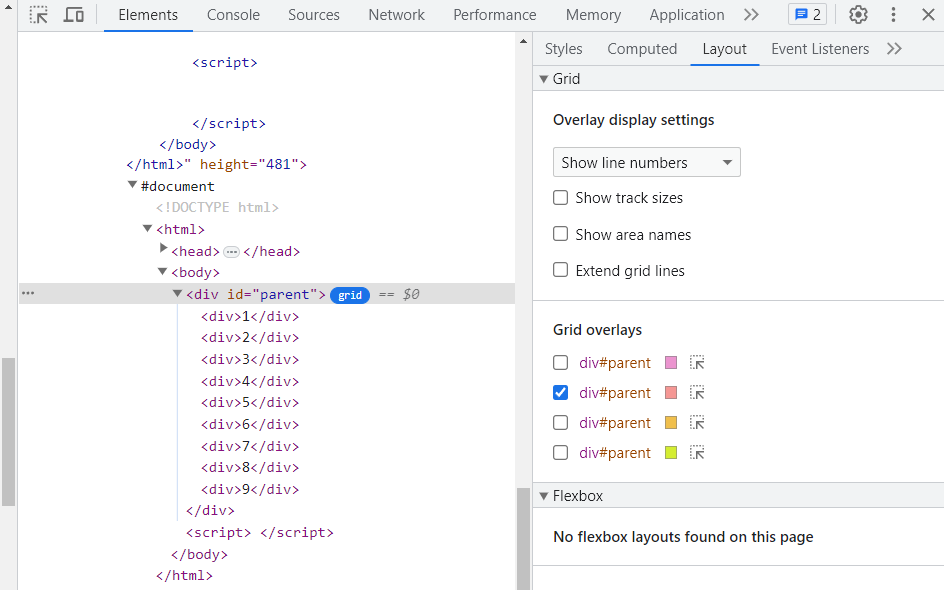Collapse the Flexbox section
This screenshot has width=944, height=590.
[x=545, y=496]
